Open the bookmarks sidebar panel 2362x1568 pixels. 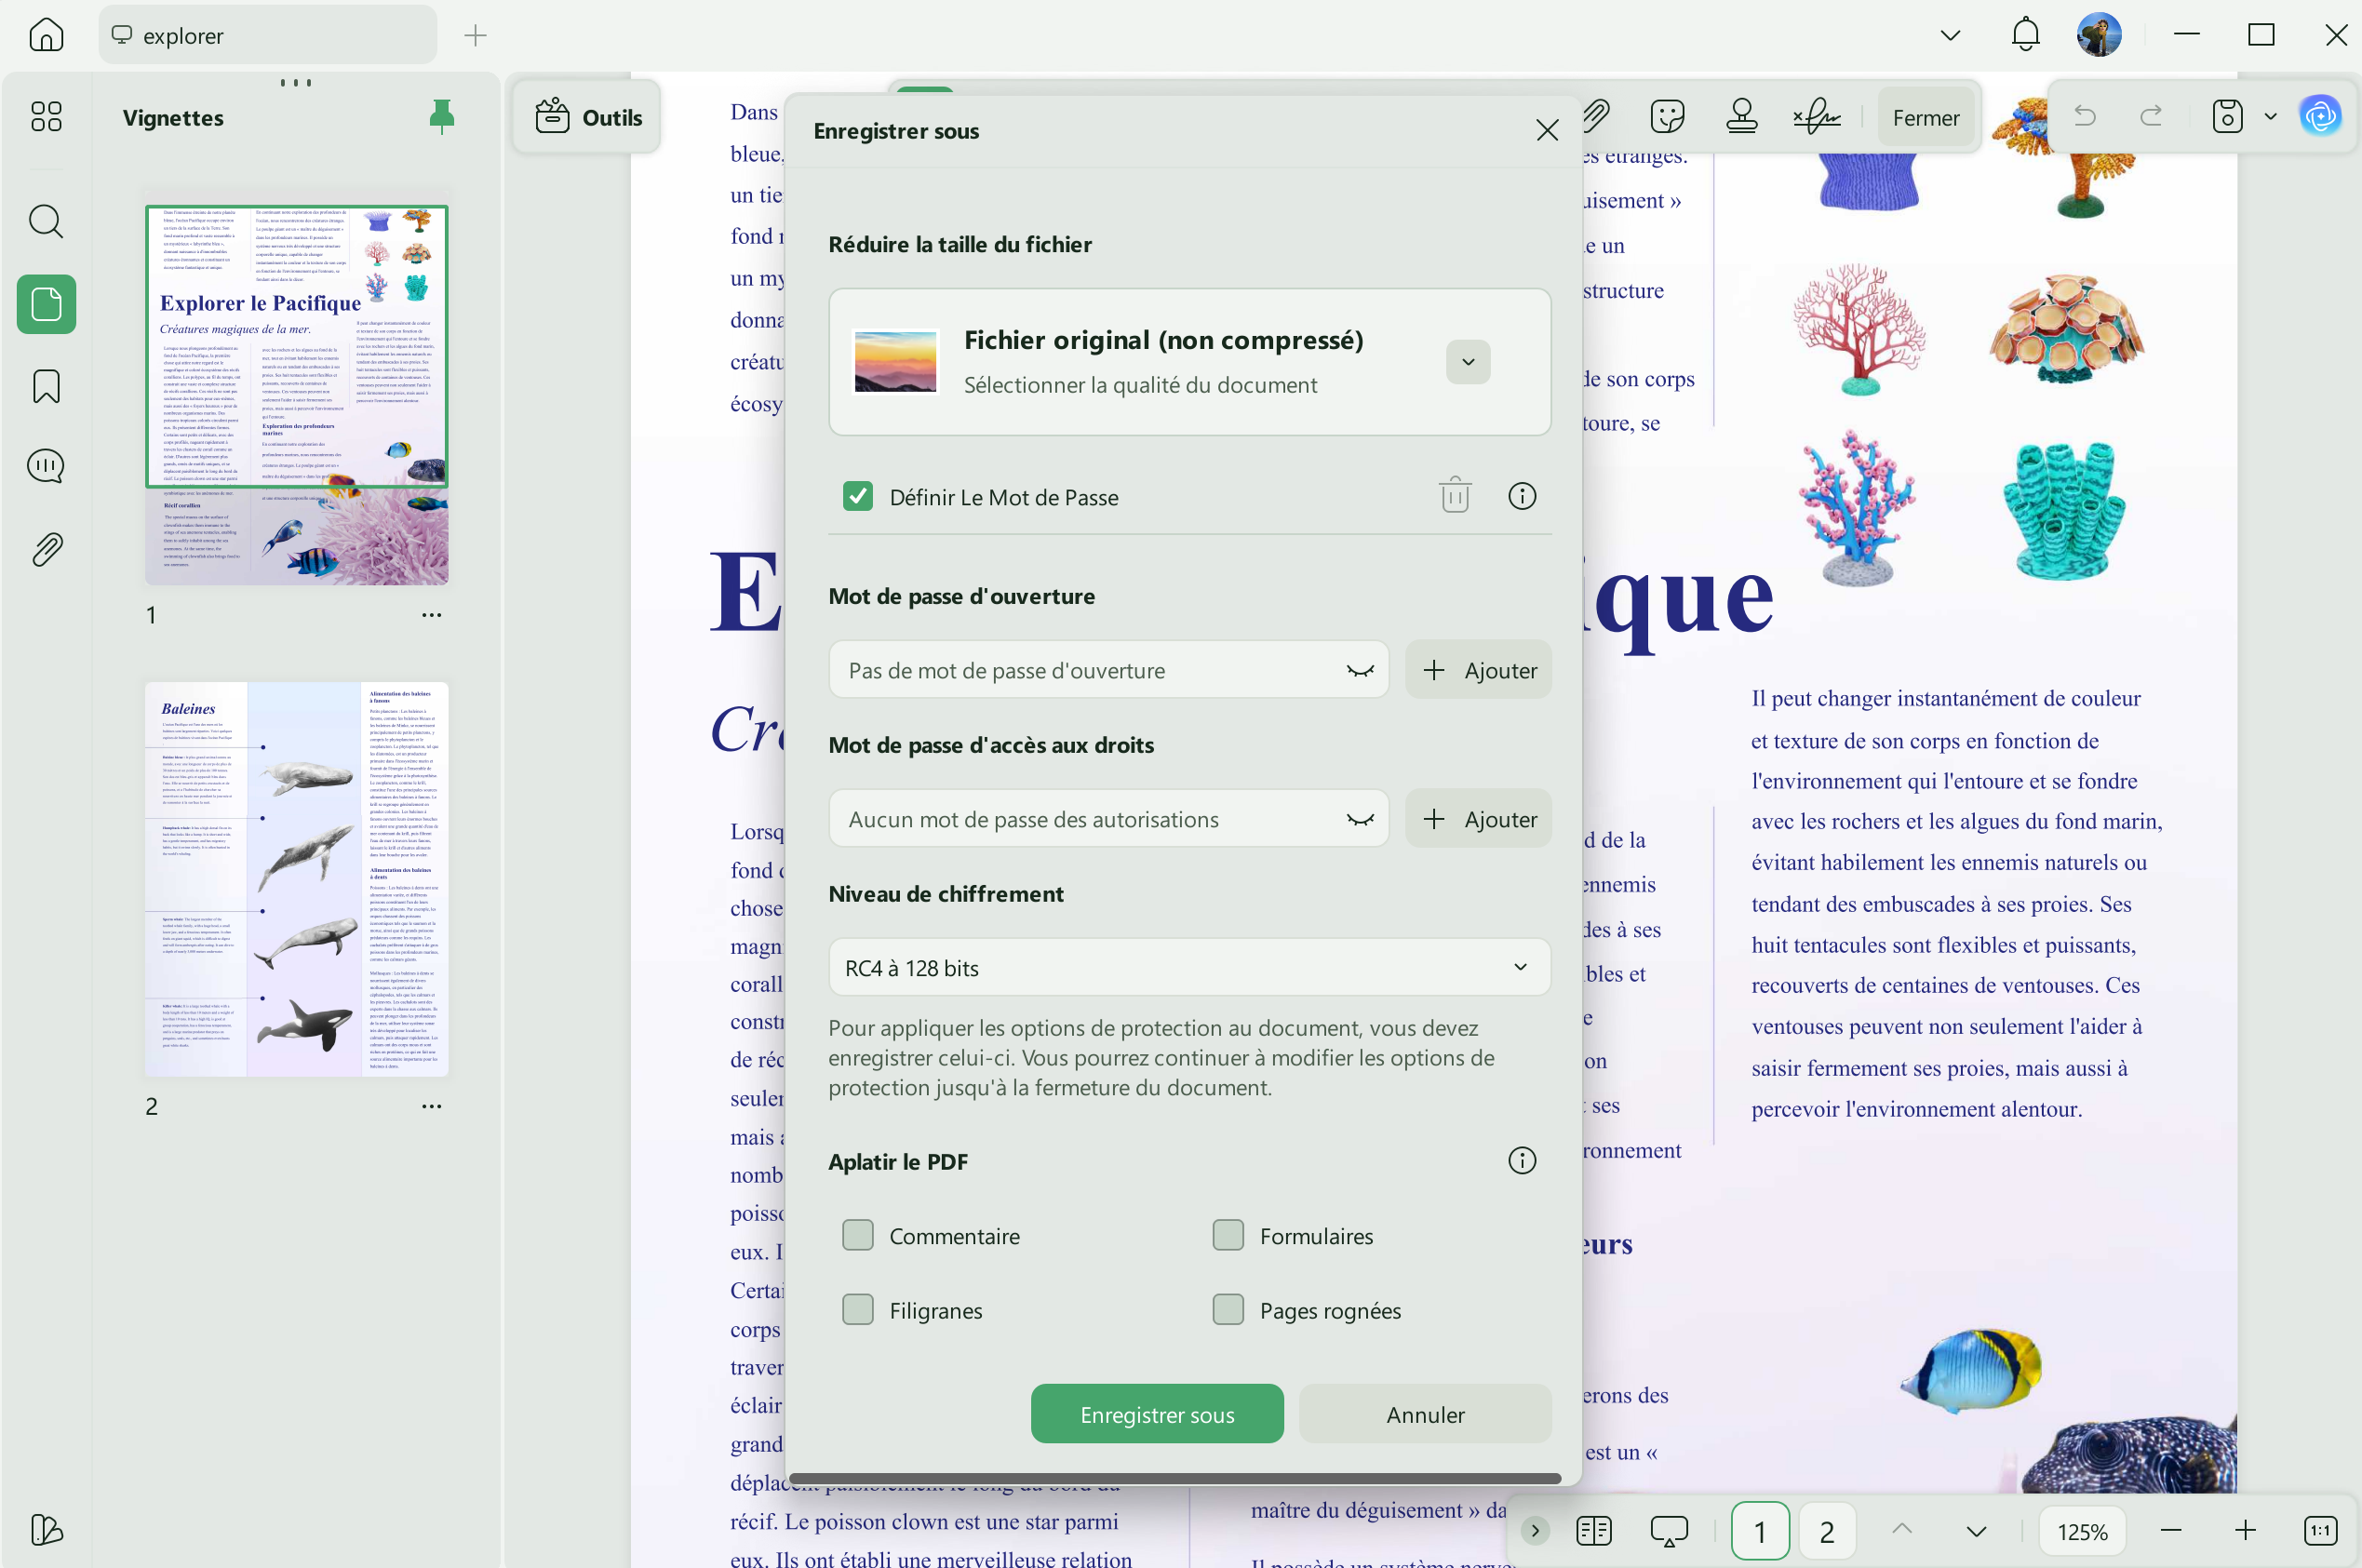click(46, 386)
